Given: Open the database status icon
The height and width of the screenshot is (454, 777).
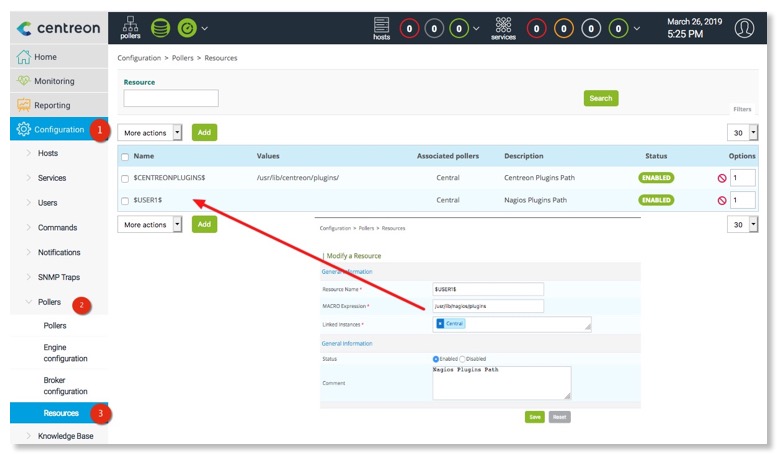Looking at the screenshot, I should (x=160, y=28).
